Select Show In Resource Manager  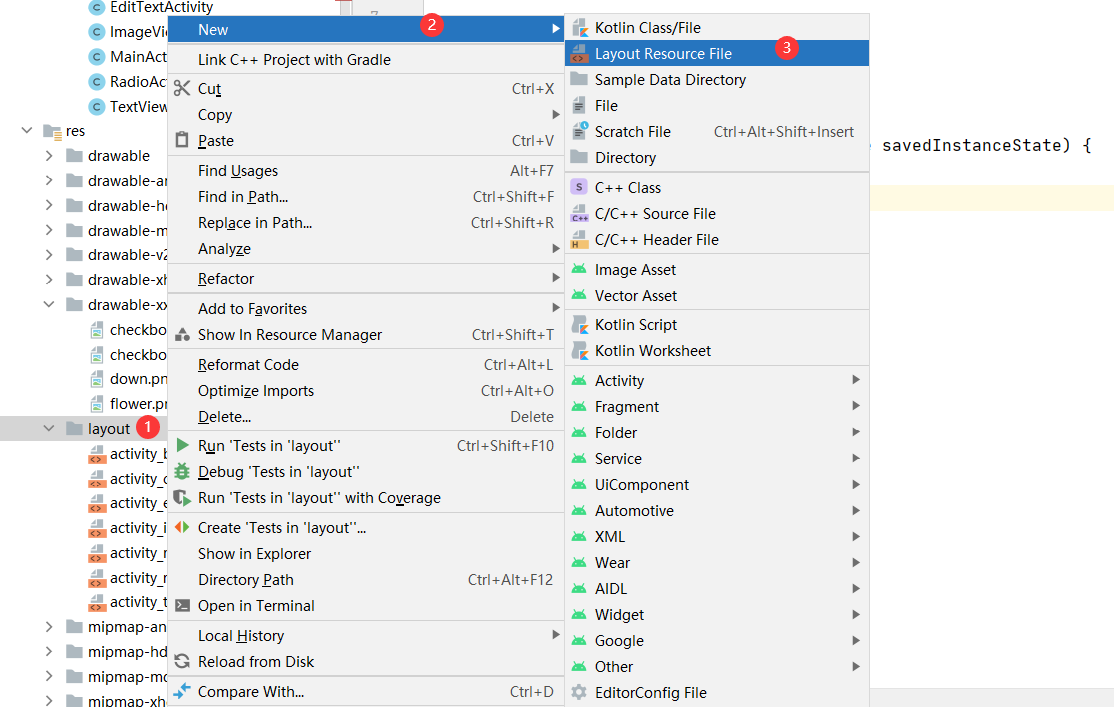[x=290, y=335]
